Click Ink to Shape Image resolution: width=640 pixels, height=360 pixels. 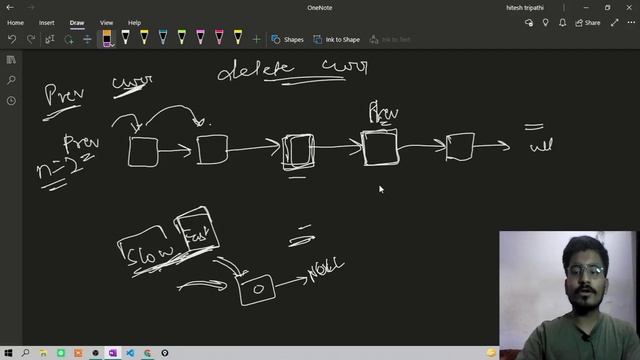336,40
